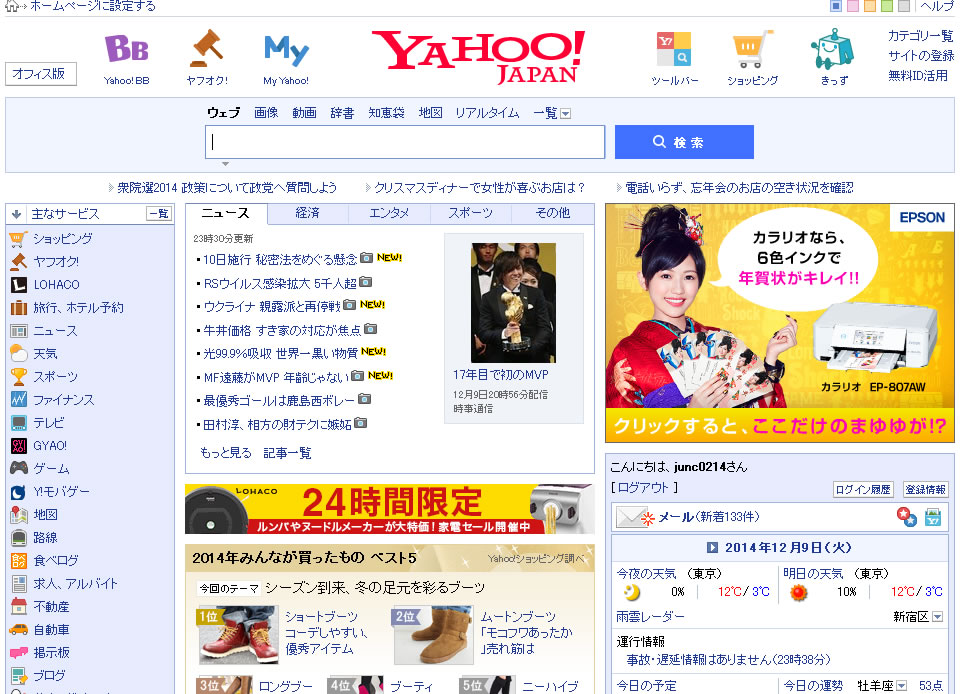
Task: Click the オフィス版 button
Action: [x=41, y=74]
